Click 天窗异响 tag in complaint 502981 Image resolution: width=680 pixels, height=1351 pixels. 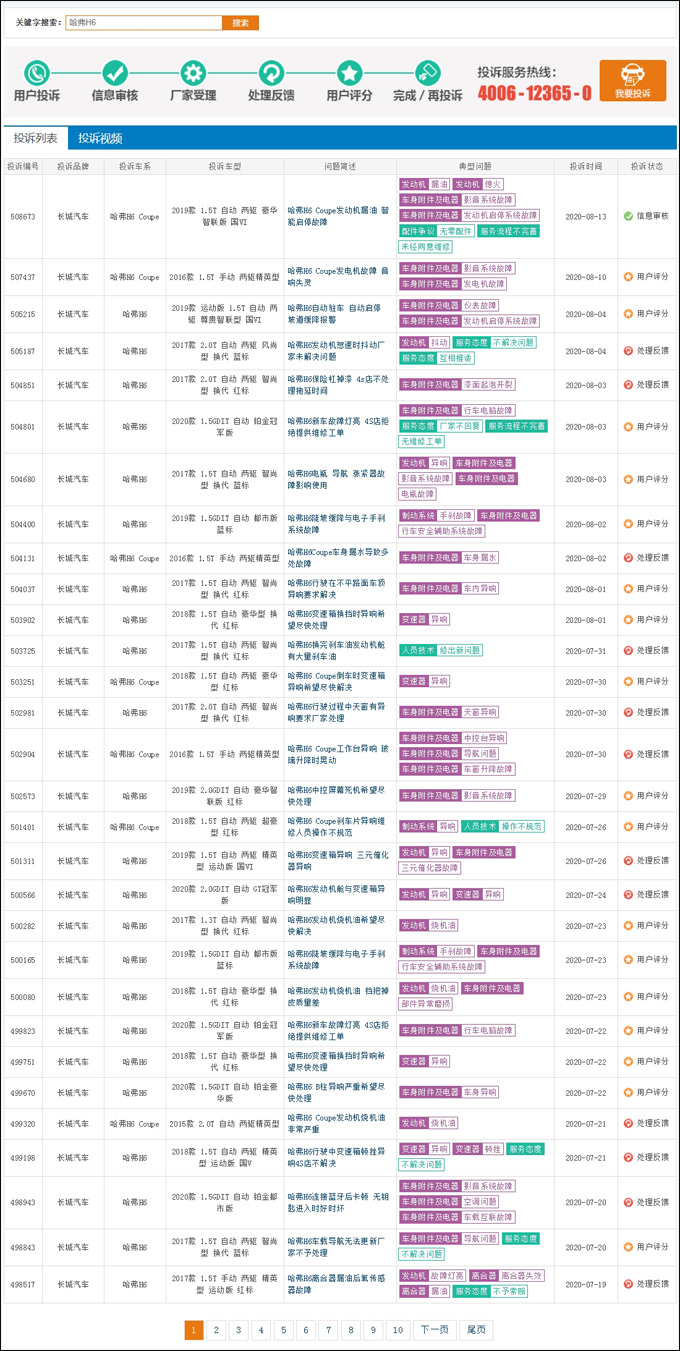(480, 713)
